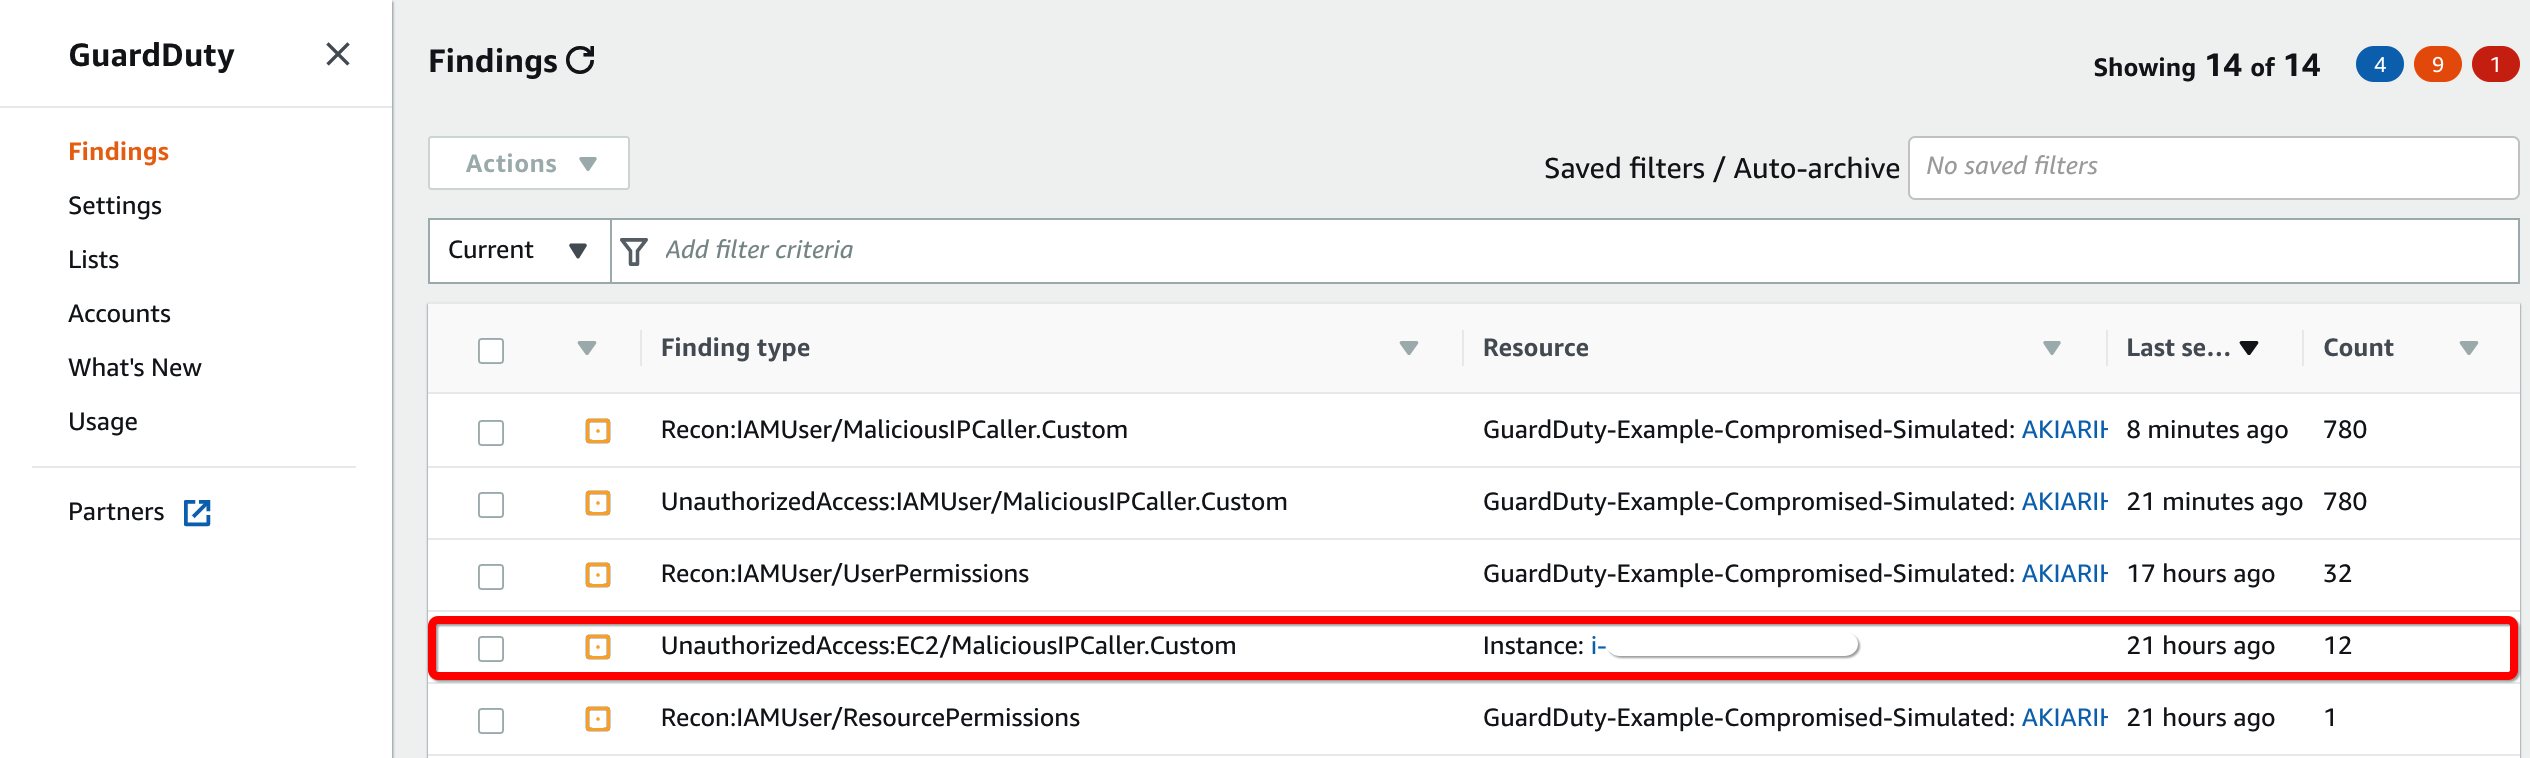Open Usage in the sidebar
The image size is (2530, 758).
coord(103,421)
